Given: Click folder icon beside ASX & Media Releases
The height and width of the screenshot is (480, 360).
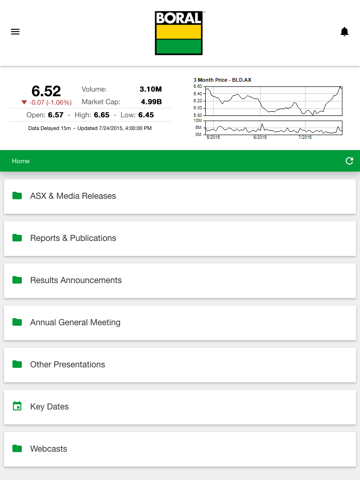Looking at the screenshot, I should click(17, 196).
